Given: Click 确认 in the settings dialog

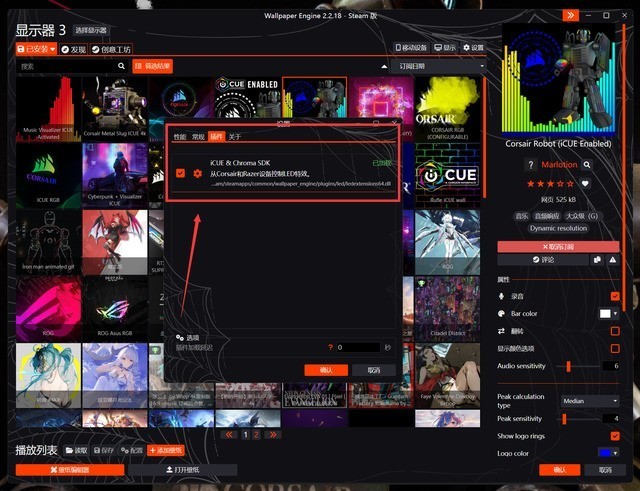Looking at the screenshot, I should click(x=326, y=370).
